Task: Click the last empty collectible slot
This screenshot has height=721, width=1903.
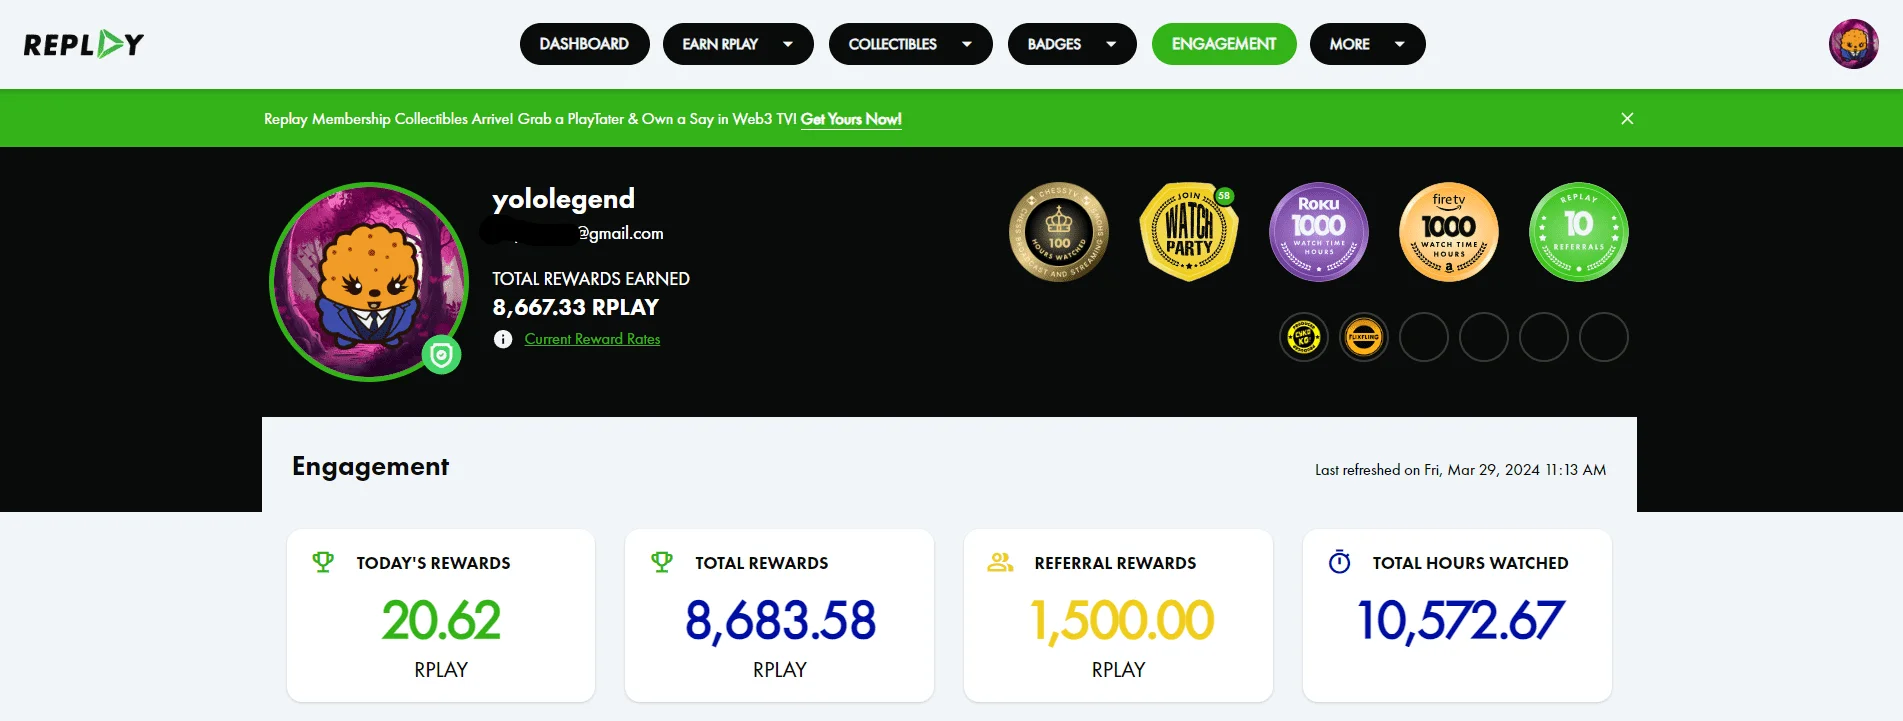Action: pos(1604,337)
